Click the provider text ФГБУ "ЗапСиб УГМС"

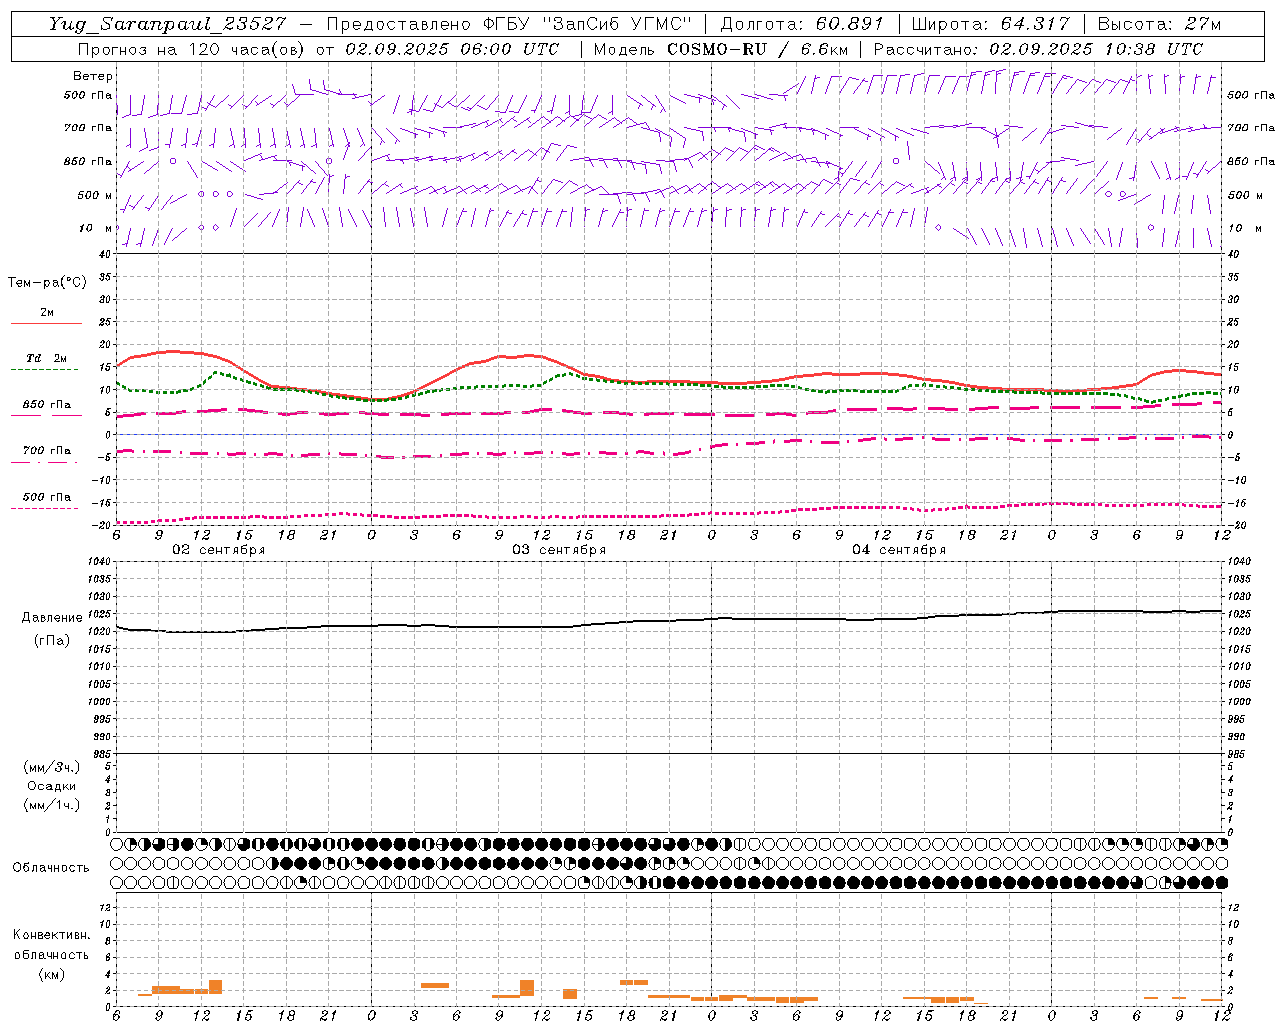tap(588, 24)
